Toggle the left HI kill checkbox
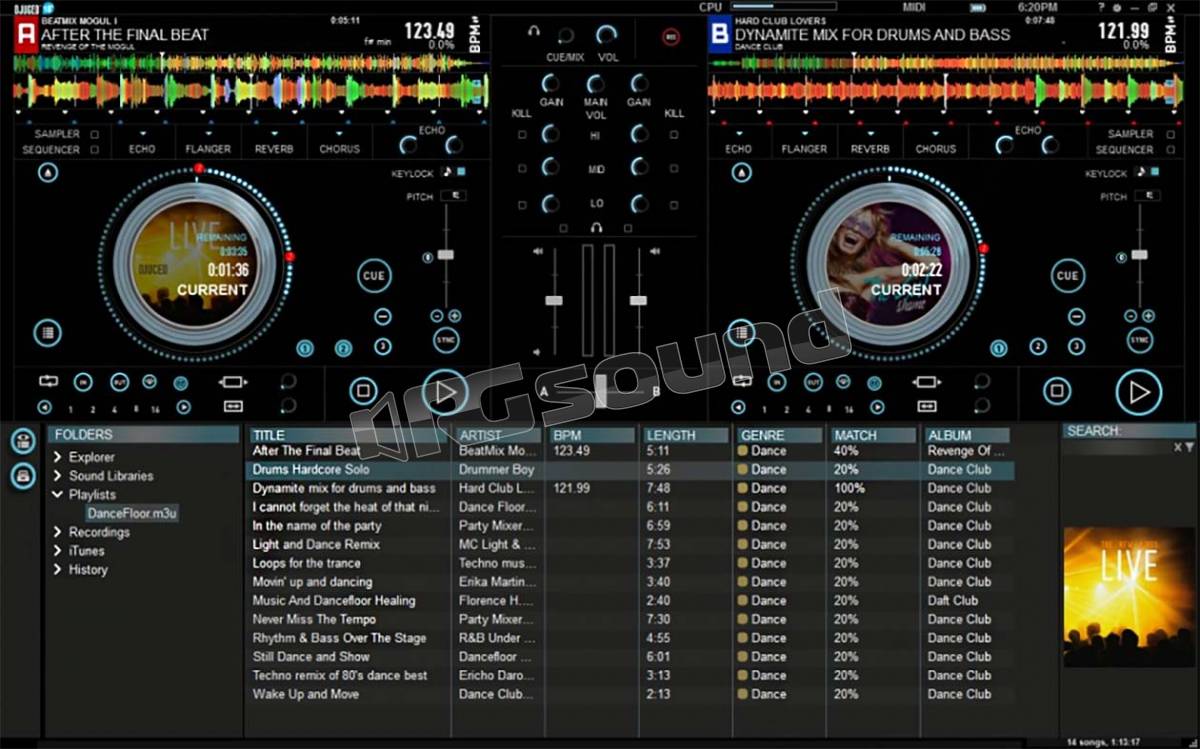1200x749 pixels. click(x=521, y=134)
